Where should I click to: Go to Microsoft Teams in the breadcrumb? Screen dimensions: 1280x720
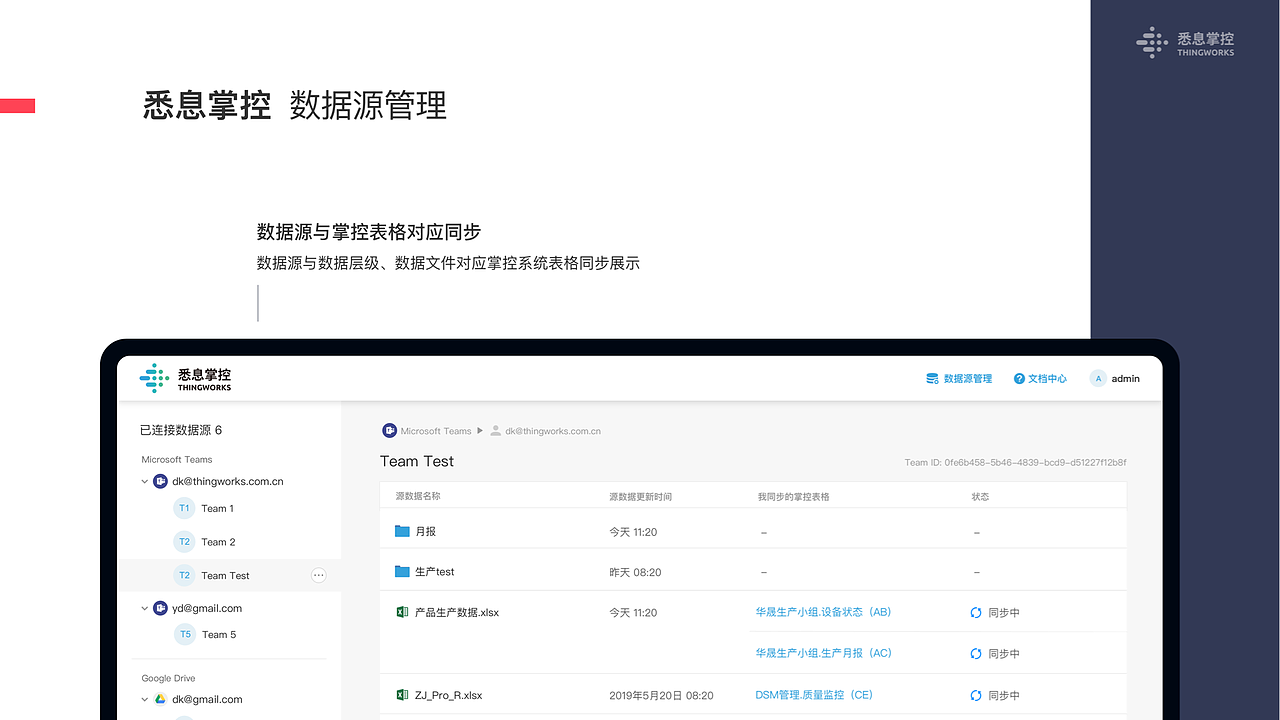click(x=427, y=431)
